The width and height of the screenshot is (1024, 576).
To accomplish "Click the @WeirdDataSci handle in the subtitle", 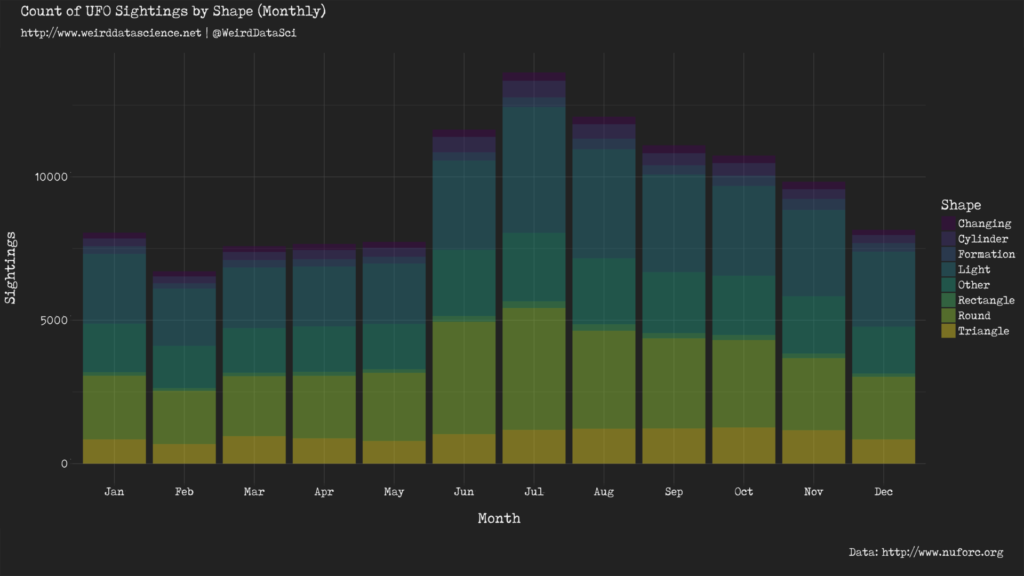I will (x=254, y=33).
